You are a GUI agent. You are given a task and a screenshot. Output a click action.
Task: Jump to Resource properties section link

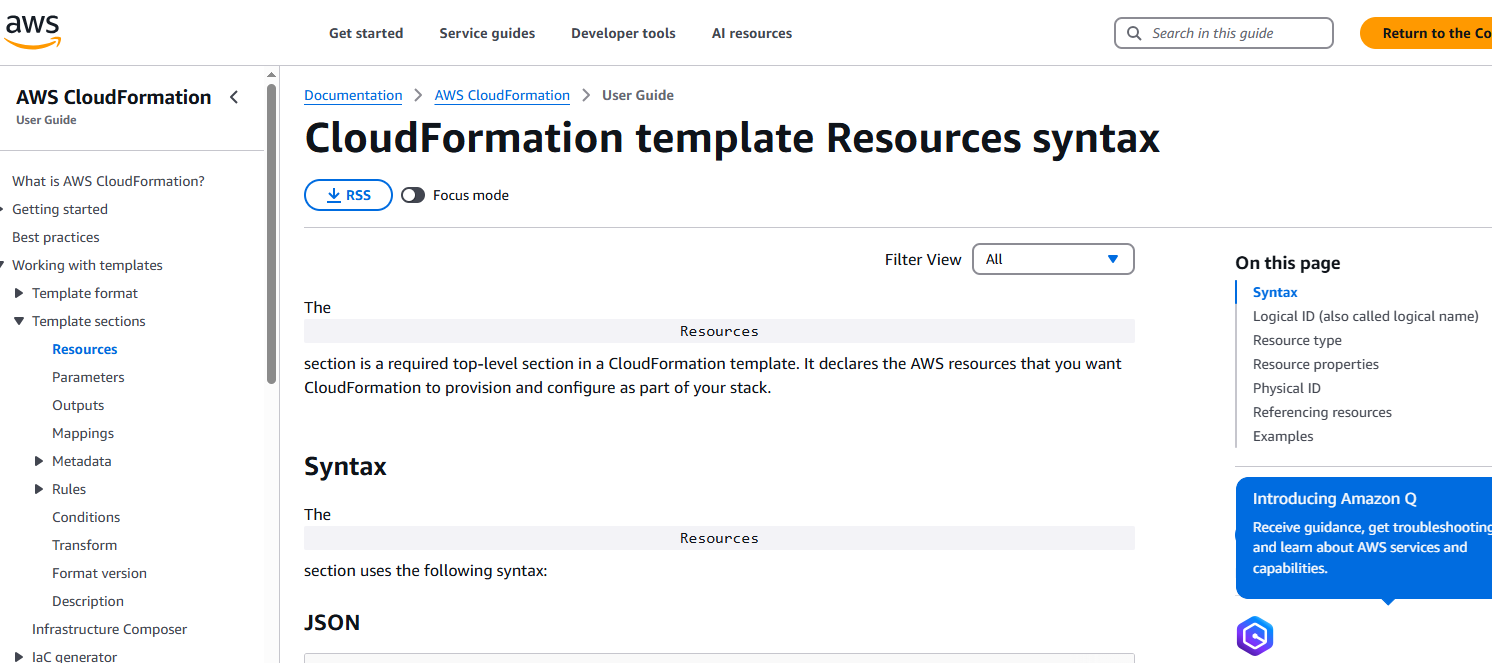coord(1316,364)
